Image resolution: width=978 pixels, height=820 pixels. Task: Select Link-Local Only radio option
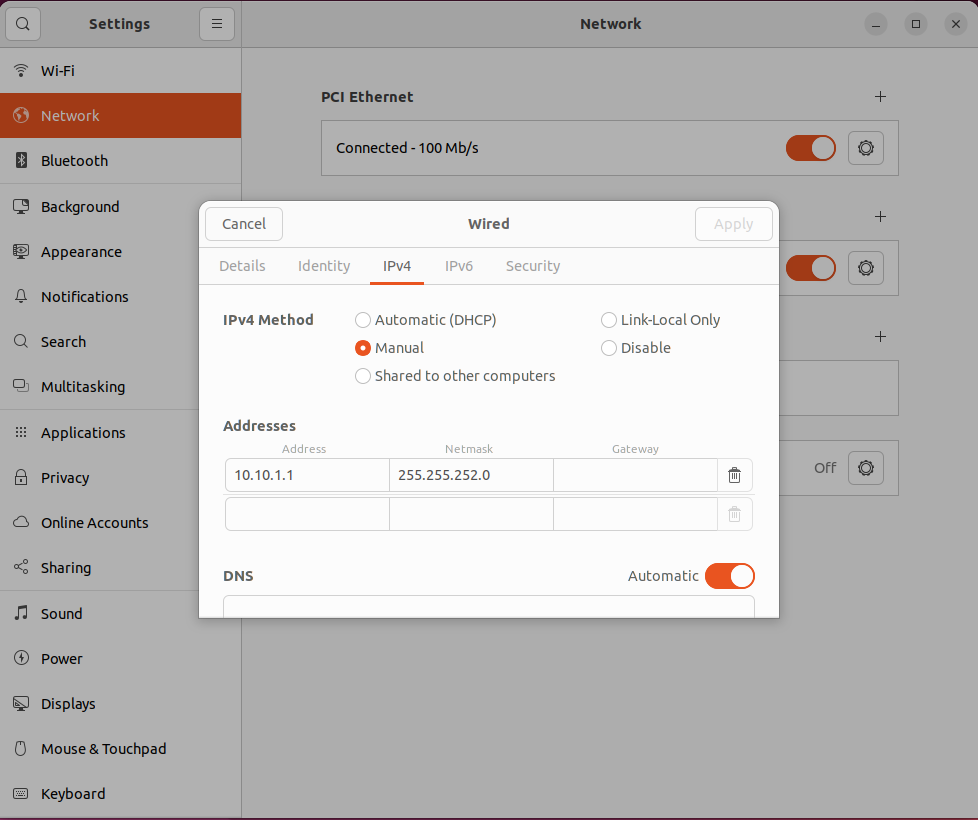609,320
